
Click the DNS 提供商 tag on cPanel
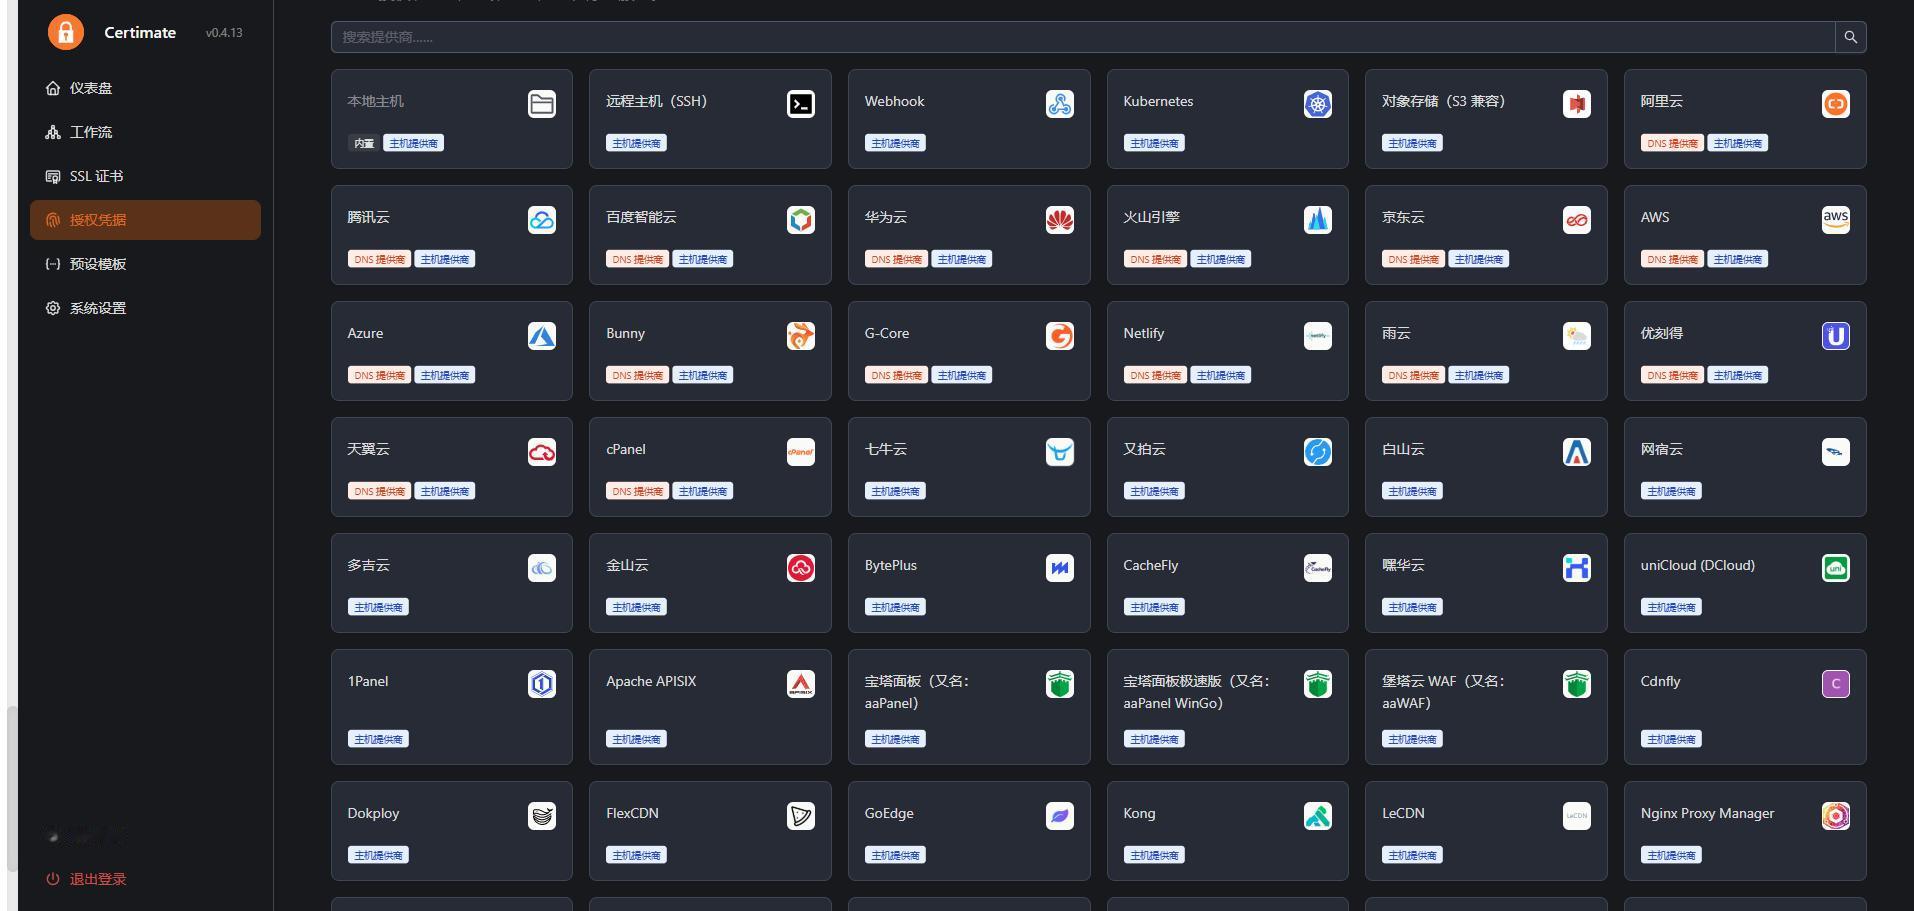637,491
